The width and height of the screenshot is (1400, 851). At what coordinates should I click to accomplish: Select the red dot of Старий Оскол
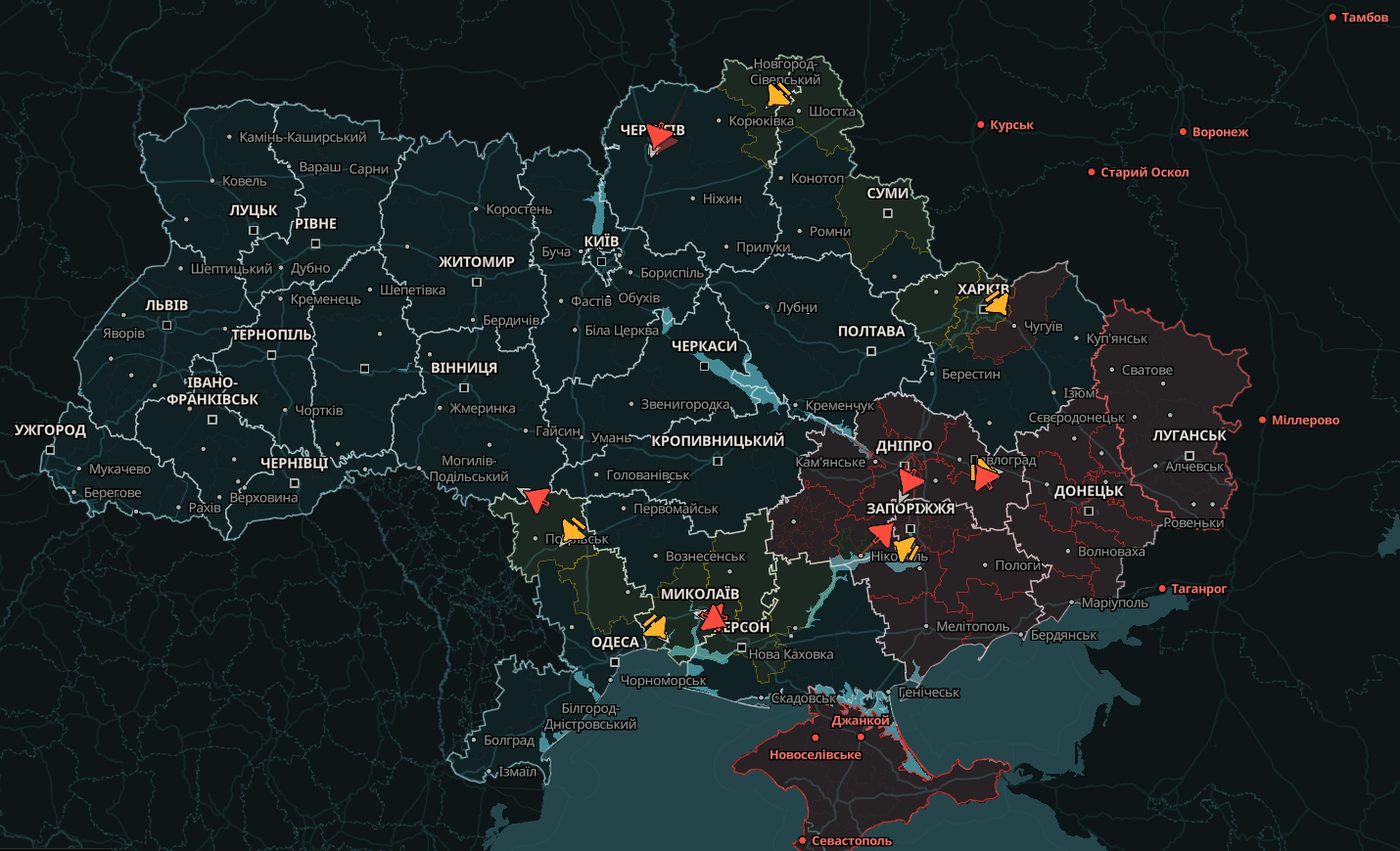coord(1091,172)
